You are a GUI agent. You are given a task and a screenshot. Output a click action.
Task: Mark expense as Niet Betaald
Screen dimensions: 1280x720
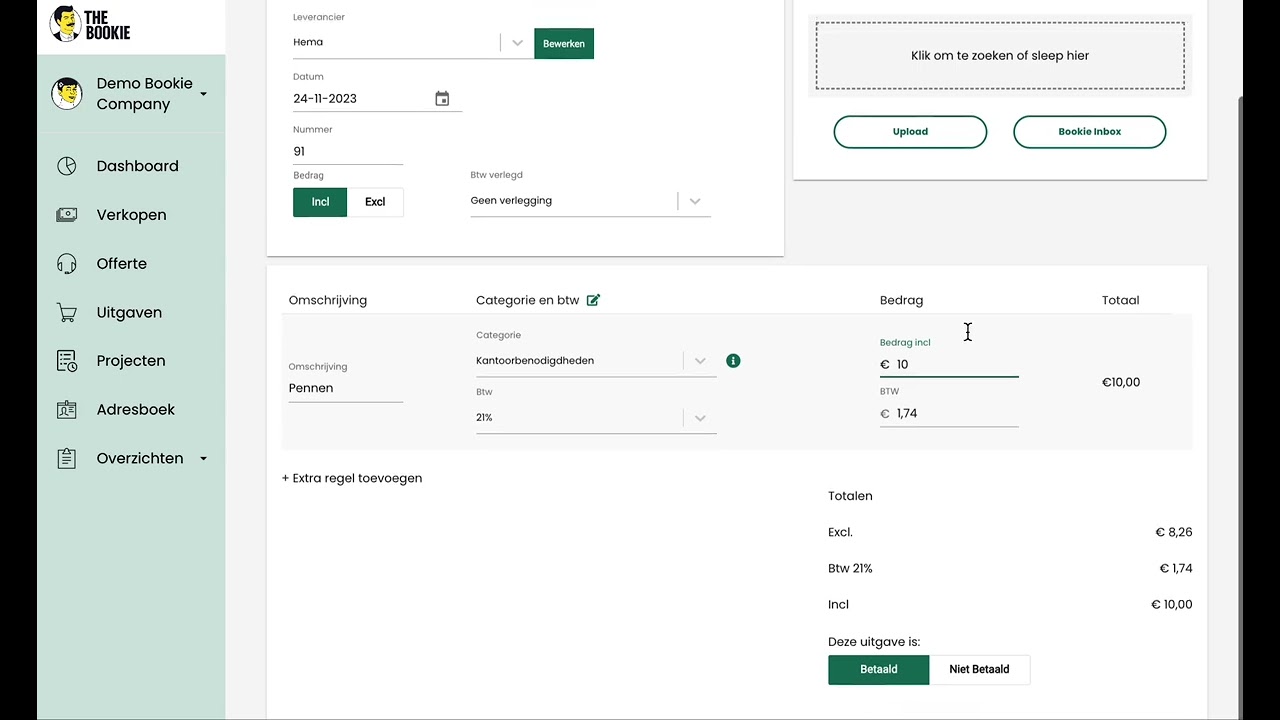click(x=980, y=670)
